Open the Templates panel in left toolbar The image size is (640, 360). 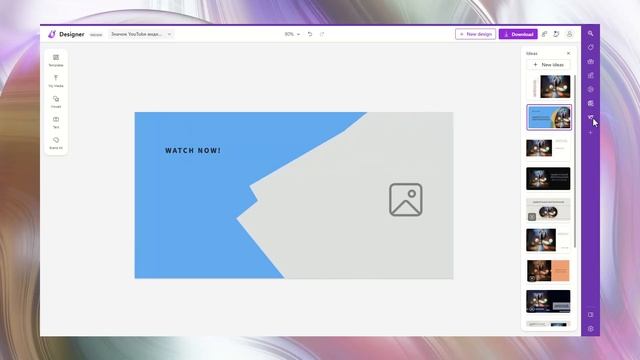[56, 60]
